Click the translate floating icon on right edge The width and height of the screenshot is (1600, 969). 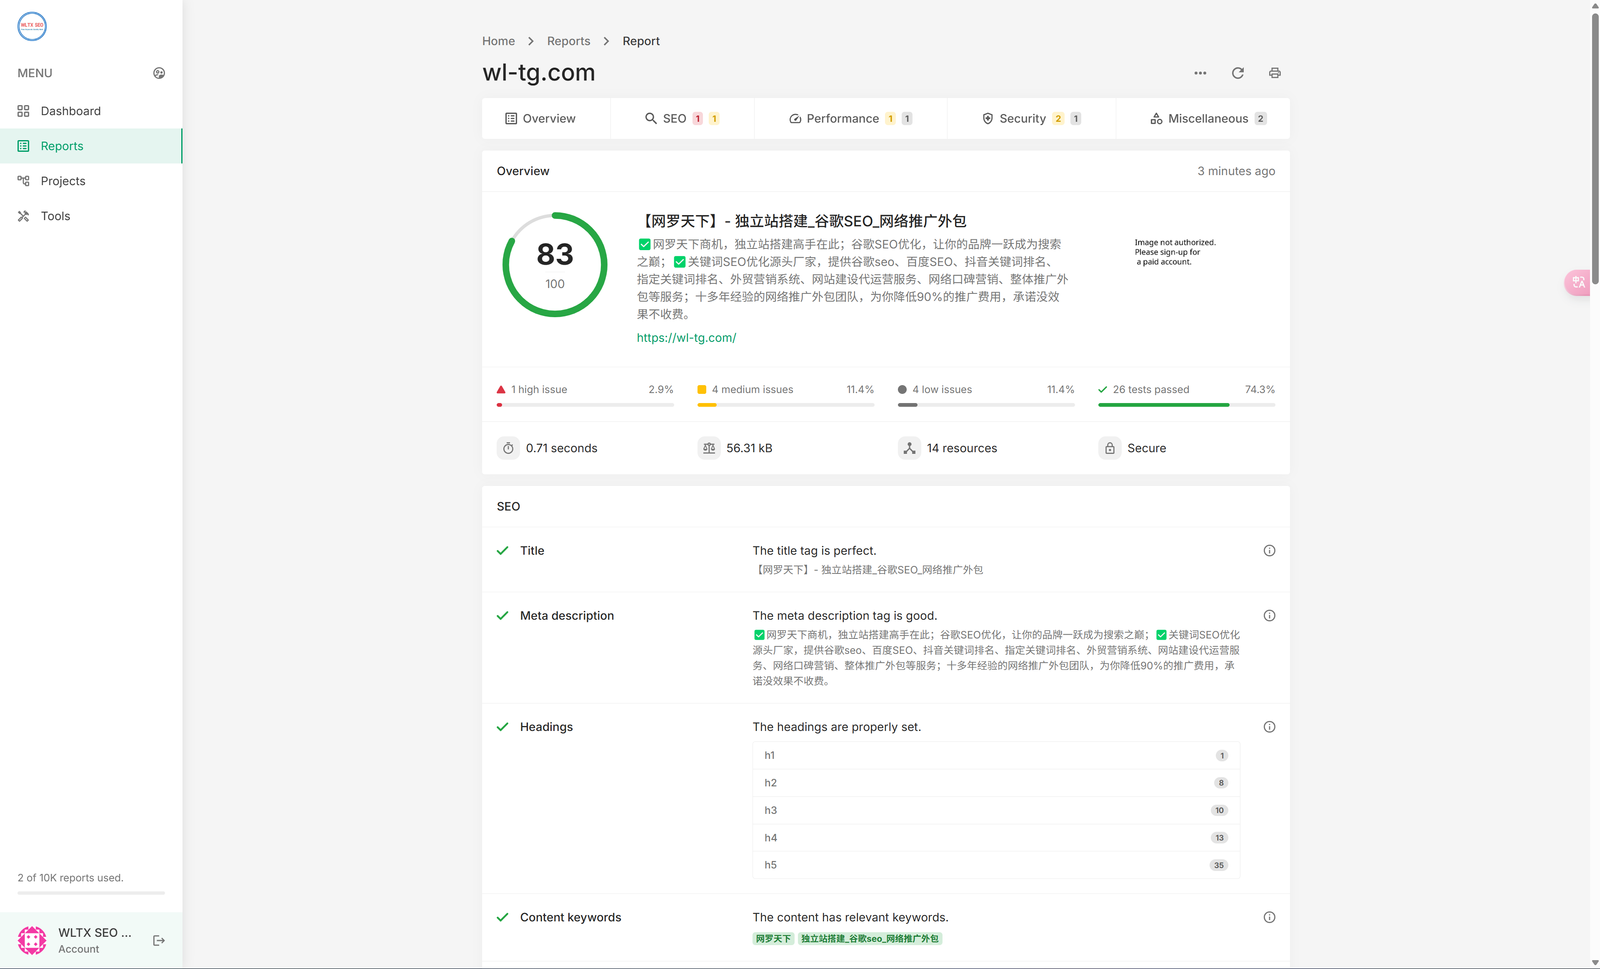tap(1578, 283)
